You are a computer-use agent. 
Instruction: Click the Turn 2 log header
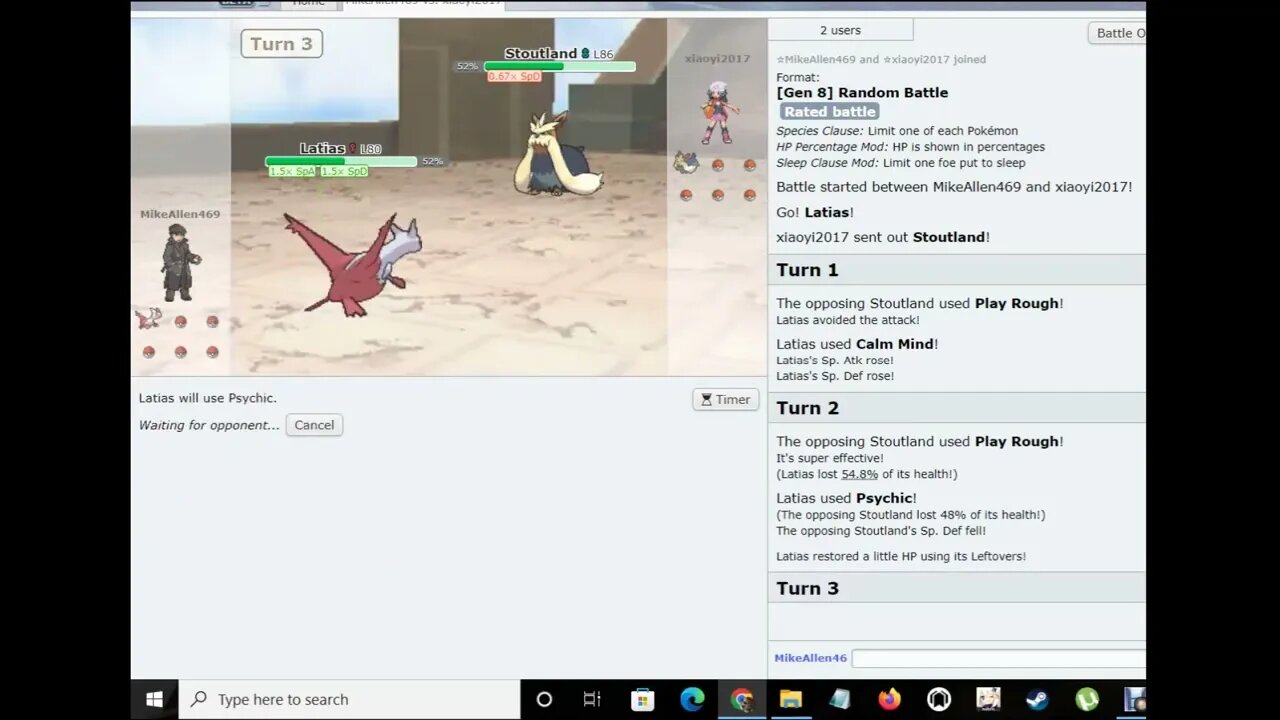click(956, 408)
